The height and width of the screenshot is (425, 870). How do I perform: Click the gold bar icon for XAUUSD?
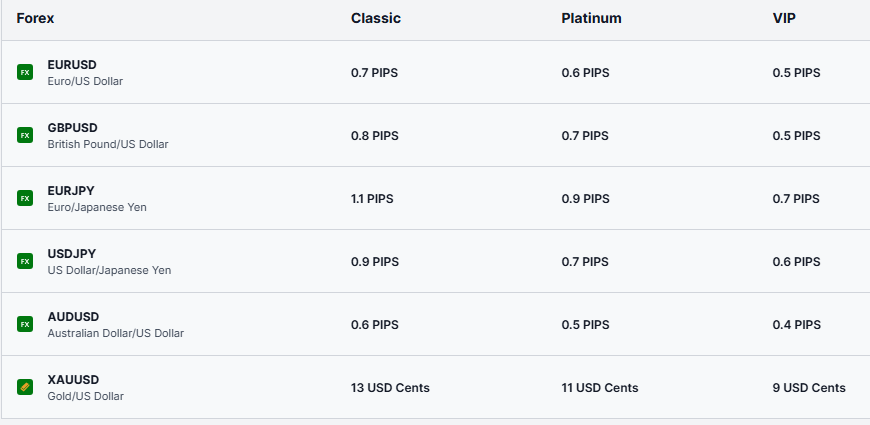point(25,387)
